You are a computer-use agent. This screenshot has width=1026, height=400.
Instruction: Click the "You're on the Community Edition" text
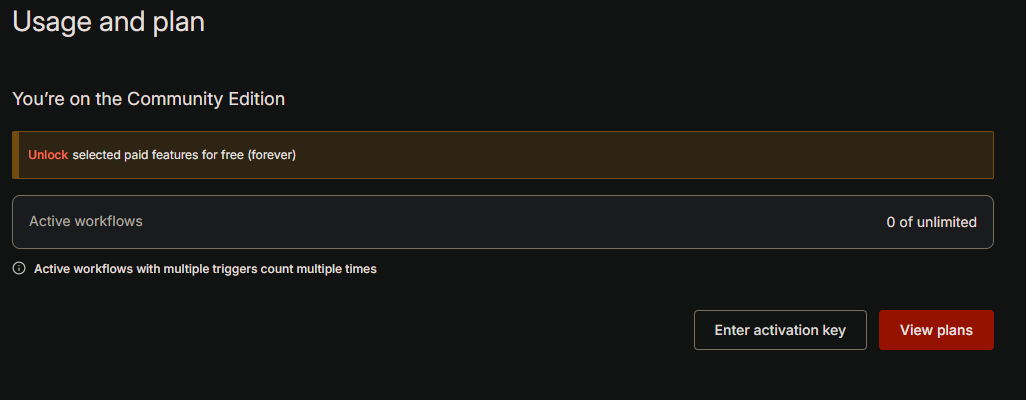(x=149, y=99)
